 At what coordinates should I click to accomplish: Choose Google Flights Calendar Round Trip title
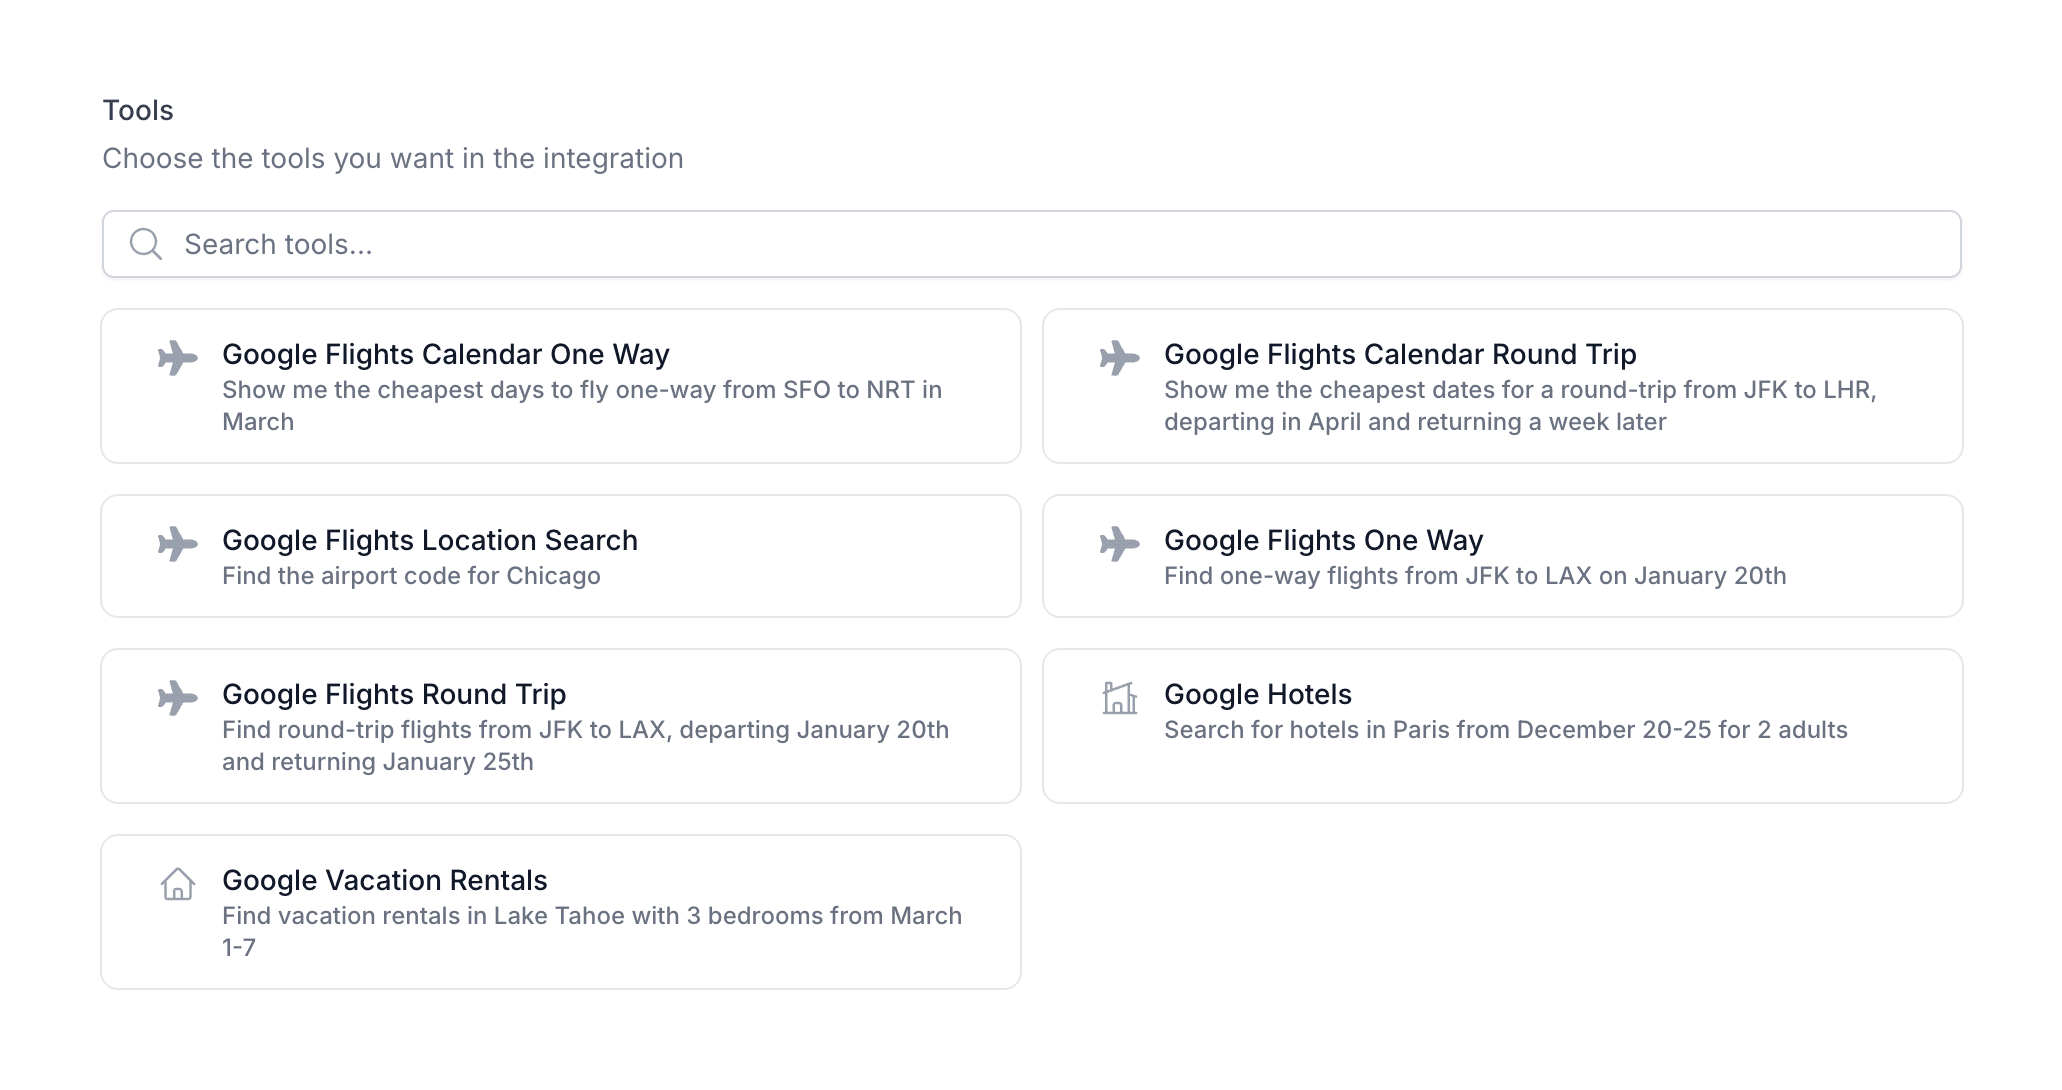click(1399, 354)
